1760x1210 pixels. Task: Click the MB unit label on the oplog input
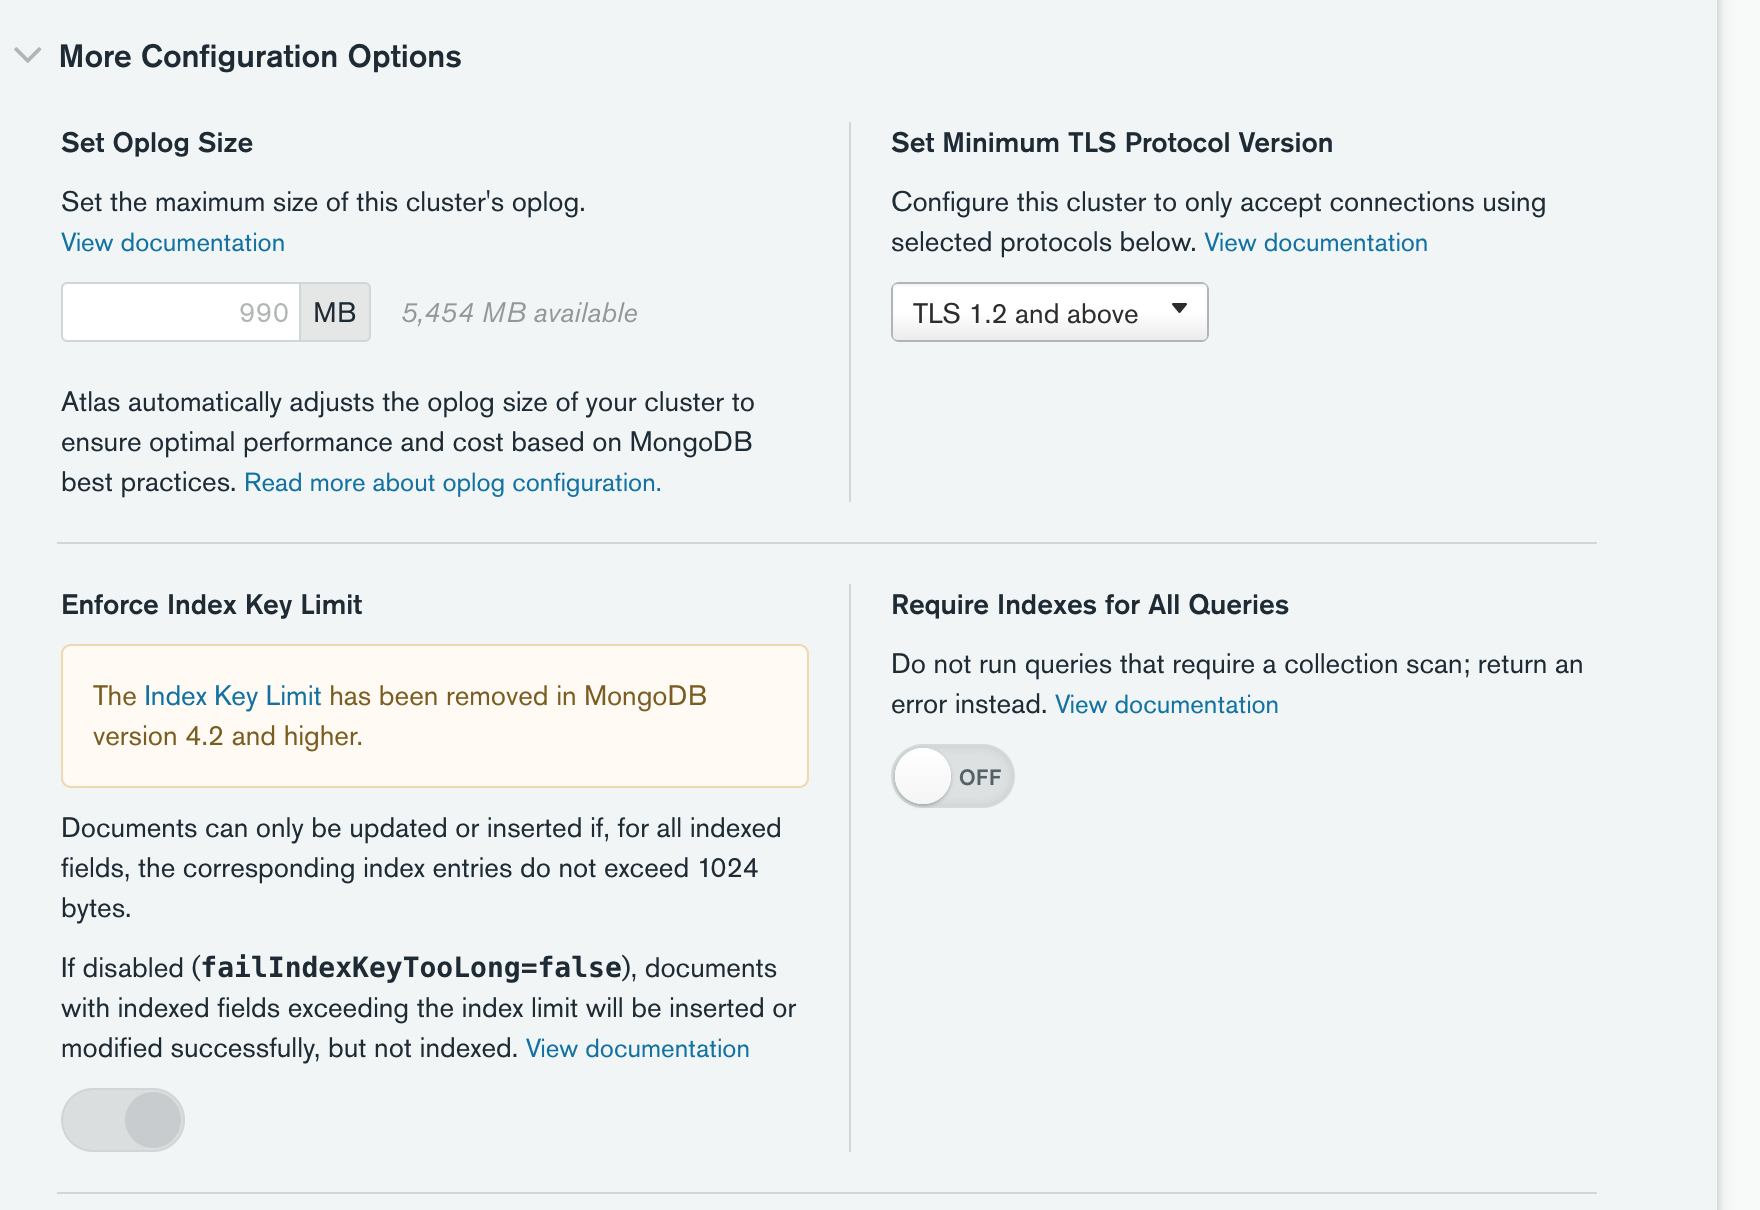(x=334, y=312)
